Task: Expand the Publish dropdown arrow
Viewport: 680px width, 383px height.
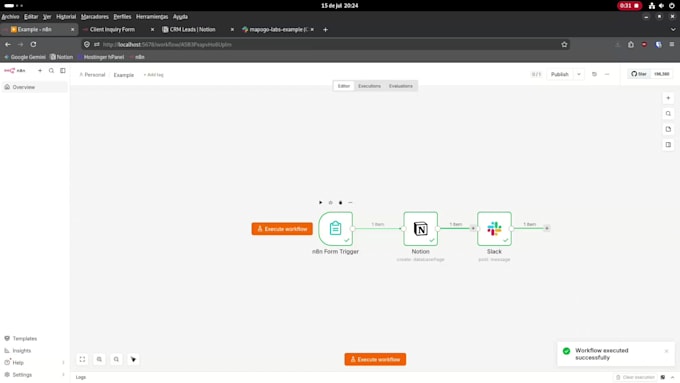Action: pos(579,74)
